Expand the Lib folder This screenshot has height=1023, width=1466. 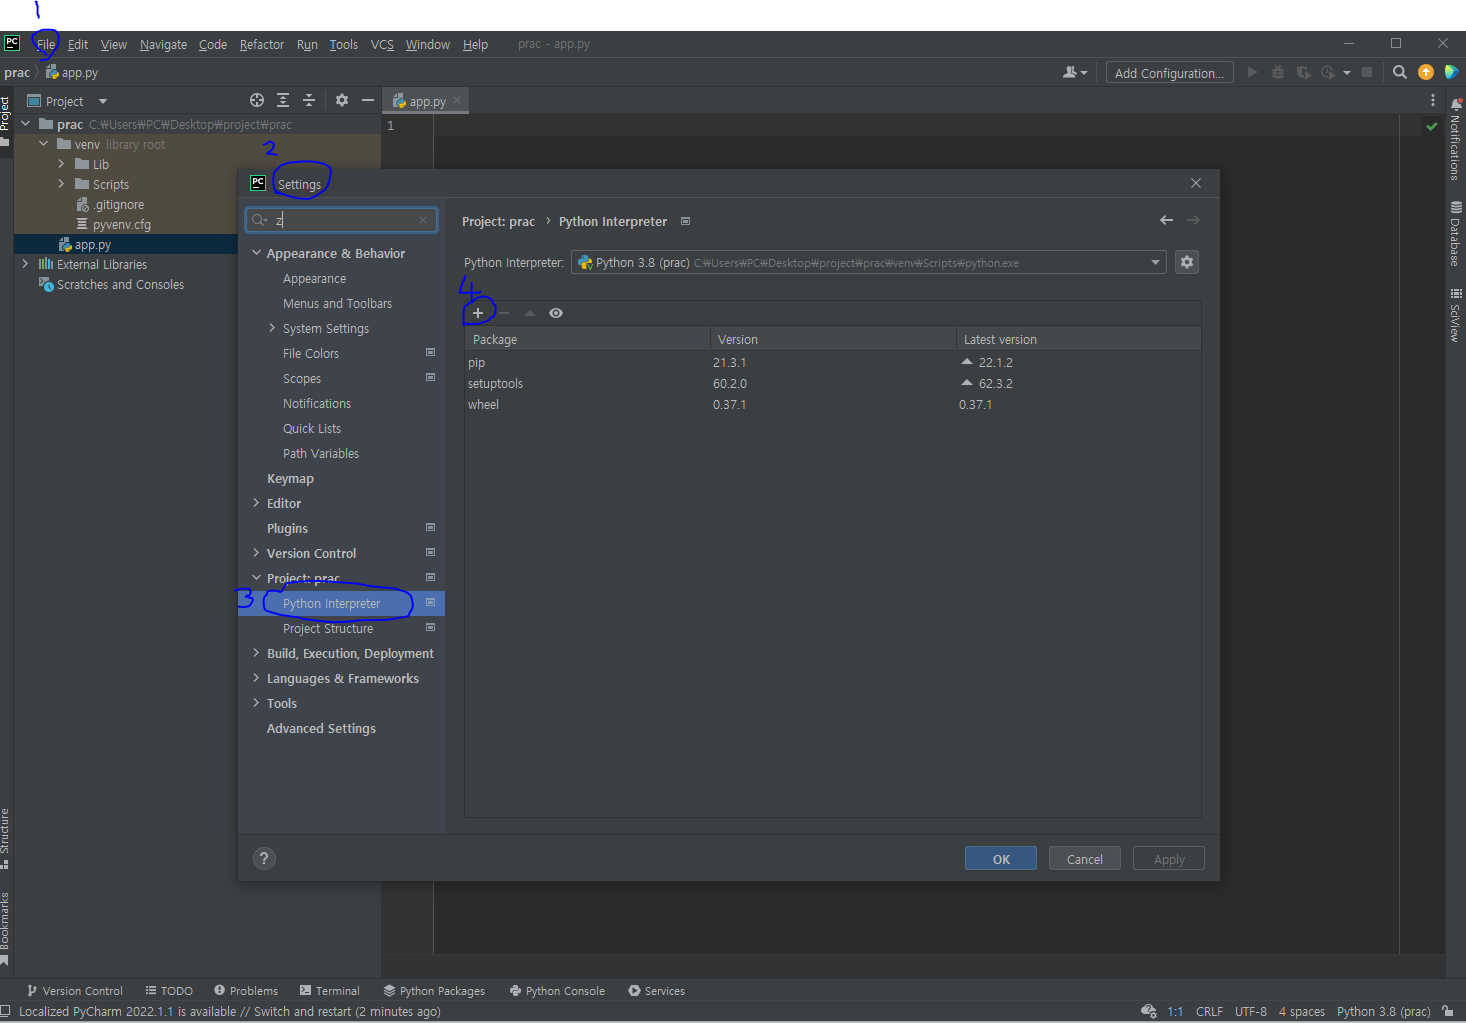click(x=61, y=164)
